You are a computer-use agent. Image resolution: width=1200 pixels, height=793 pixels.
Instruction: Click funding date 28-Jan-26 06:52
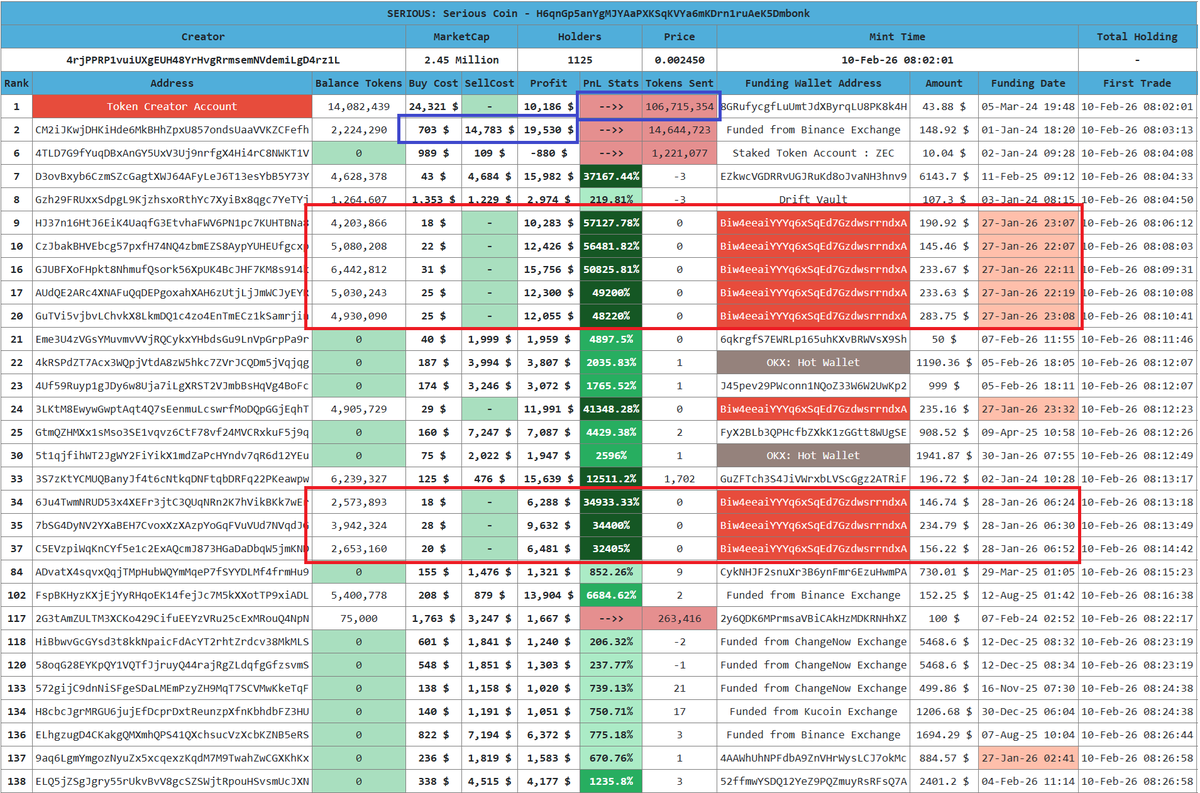pos(1028,548)
